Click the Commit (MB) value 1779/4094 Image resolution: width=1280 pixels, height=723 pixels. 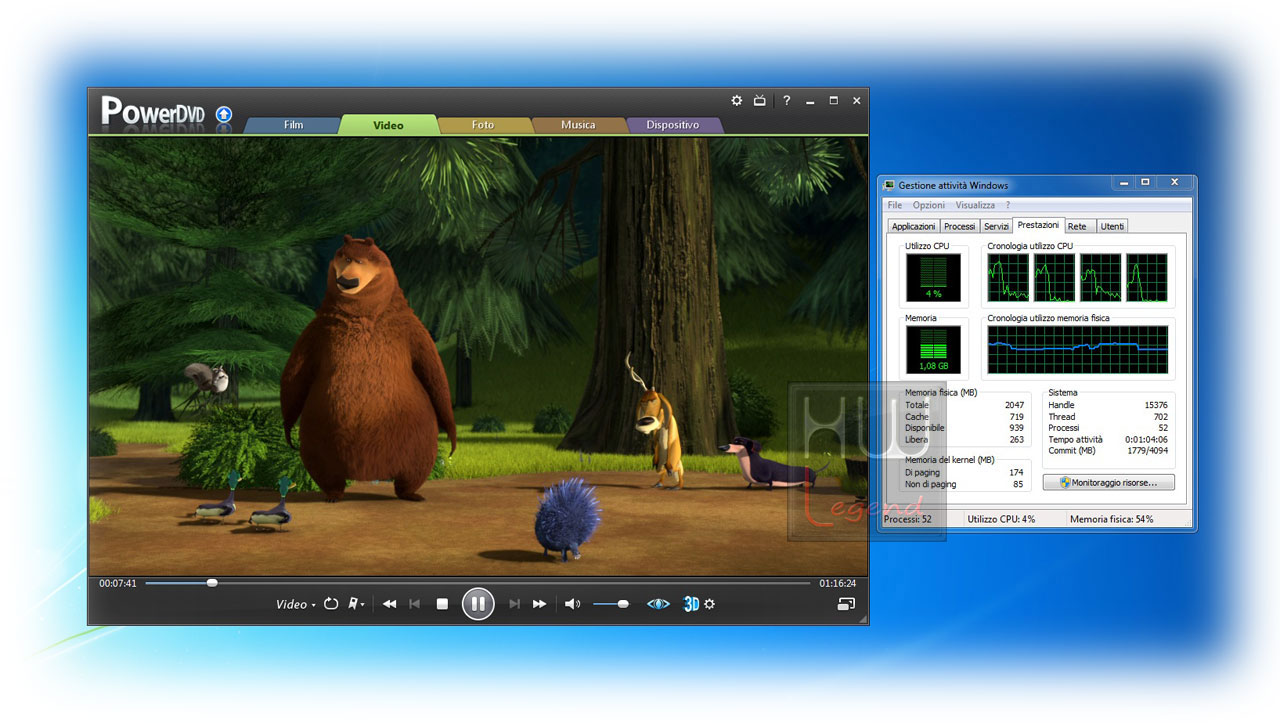1146,451
